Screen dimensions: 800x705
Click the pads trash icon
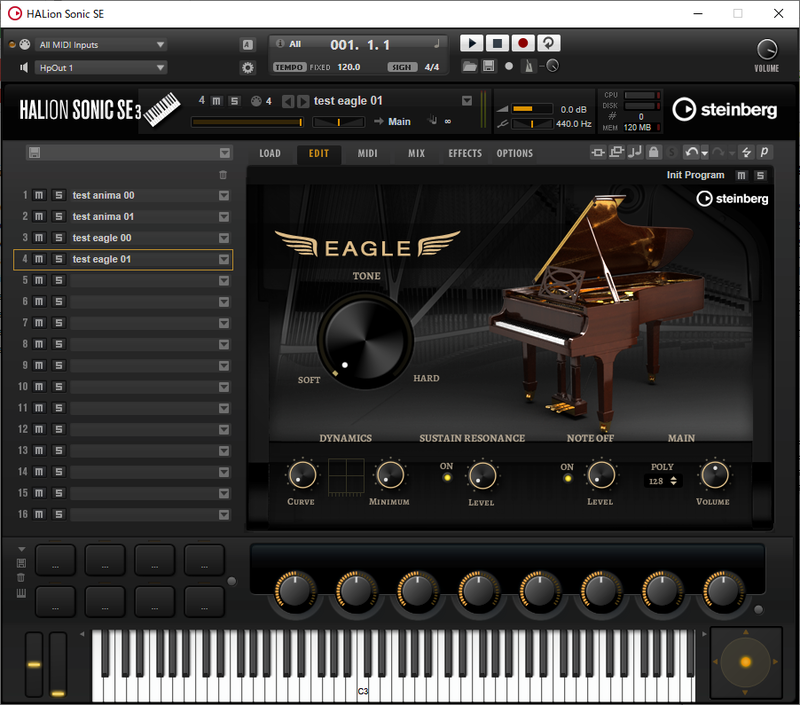pyautogui.click(x=21, y=577)
